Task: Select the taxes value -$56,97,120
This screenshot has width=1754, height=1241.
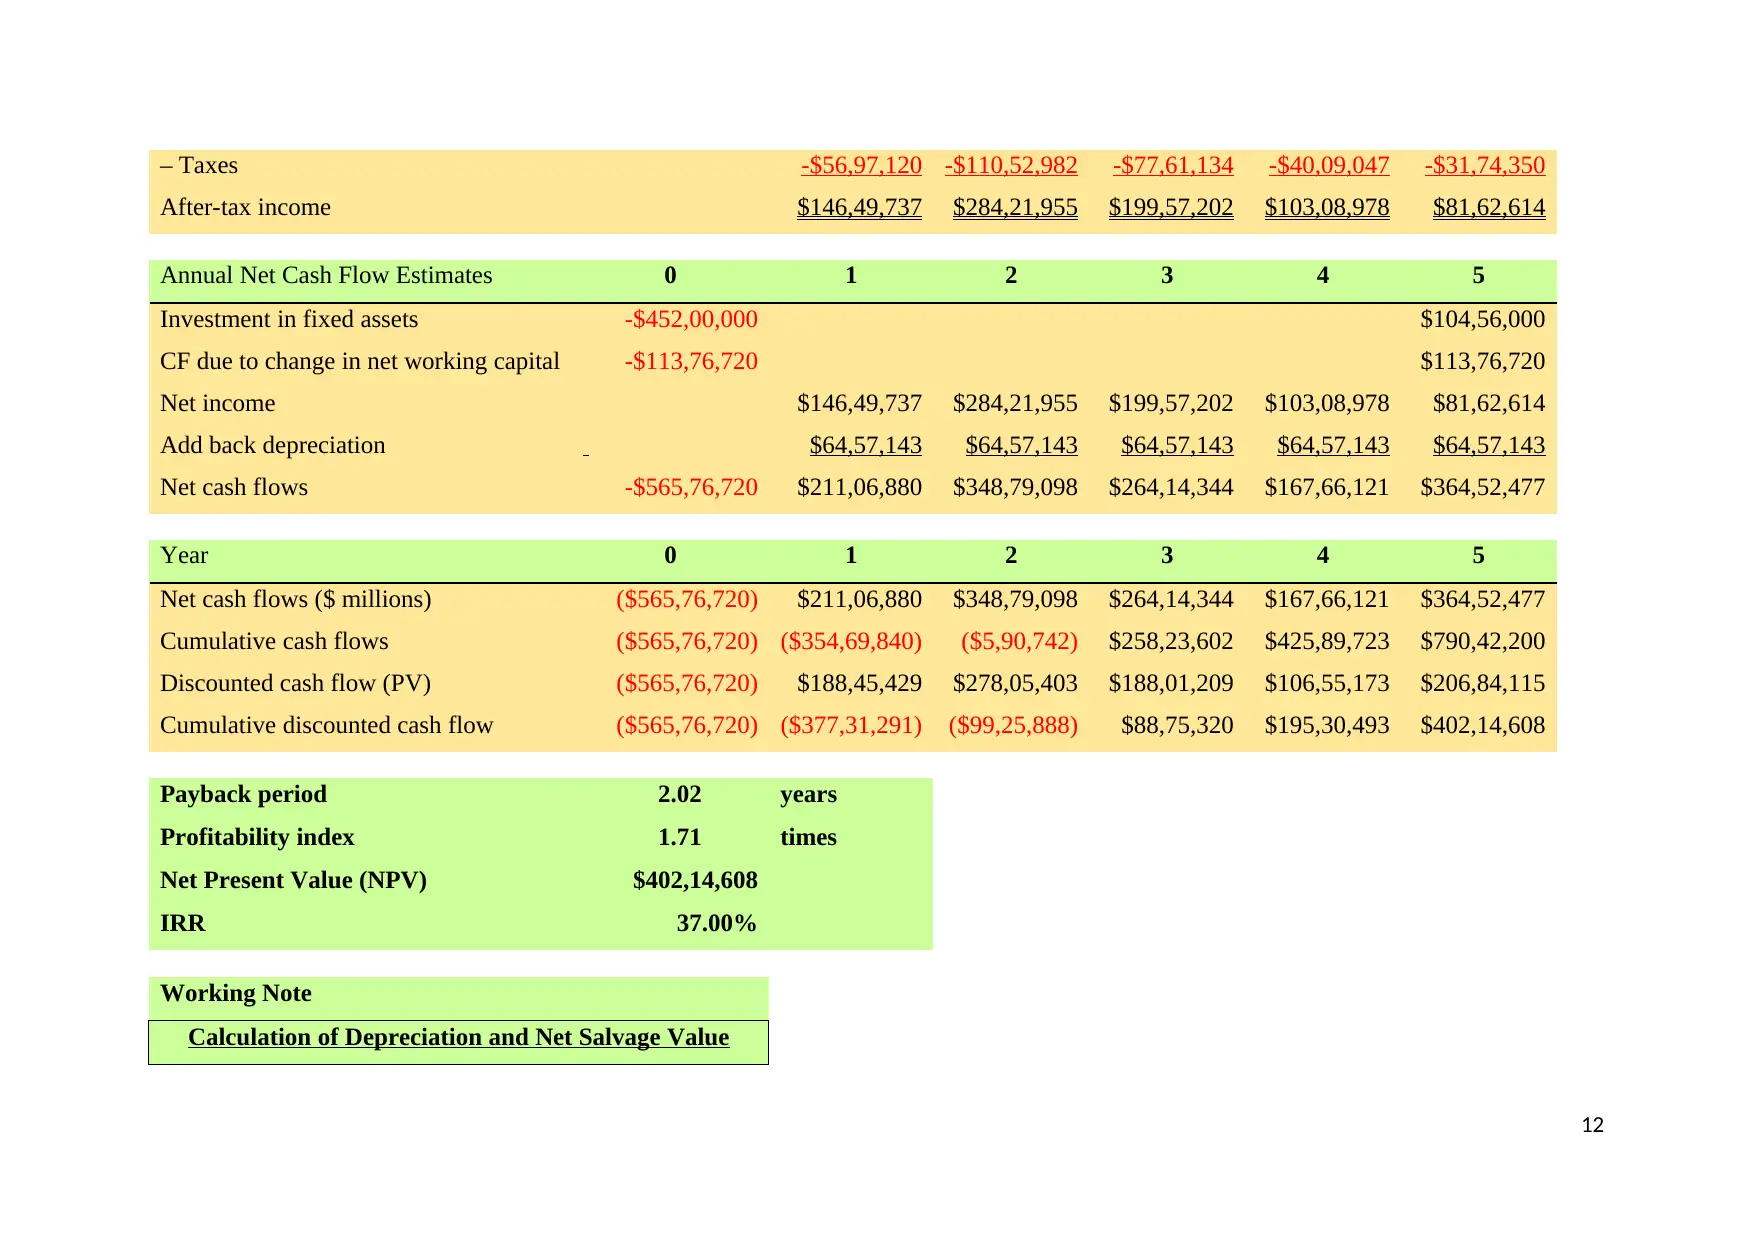Action: pos(861,166)
